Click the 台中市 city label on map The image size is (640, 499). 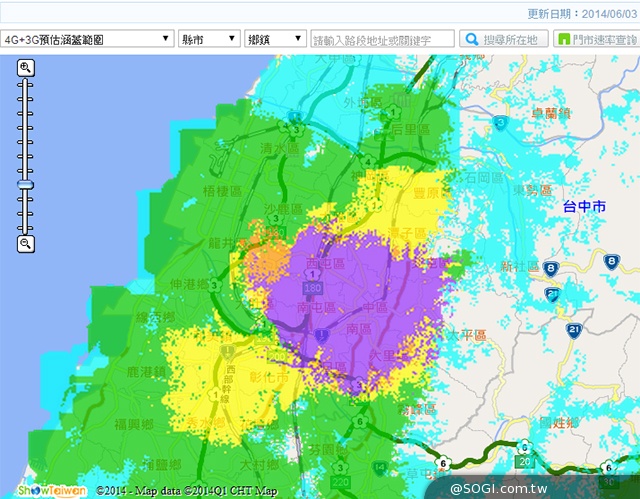(x=584, y=207)
